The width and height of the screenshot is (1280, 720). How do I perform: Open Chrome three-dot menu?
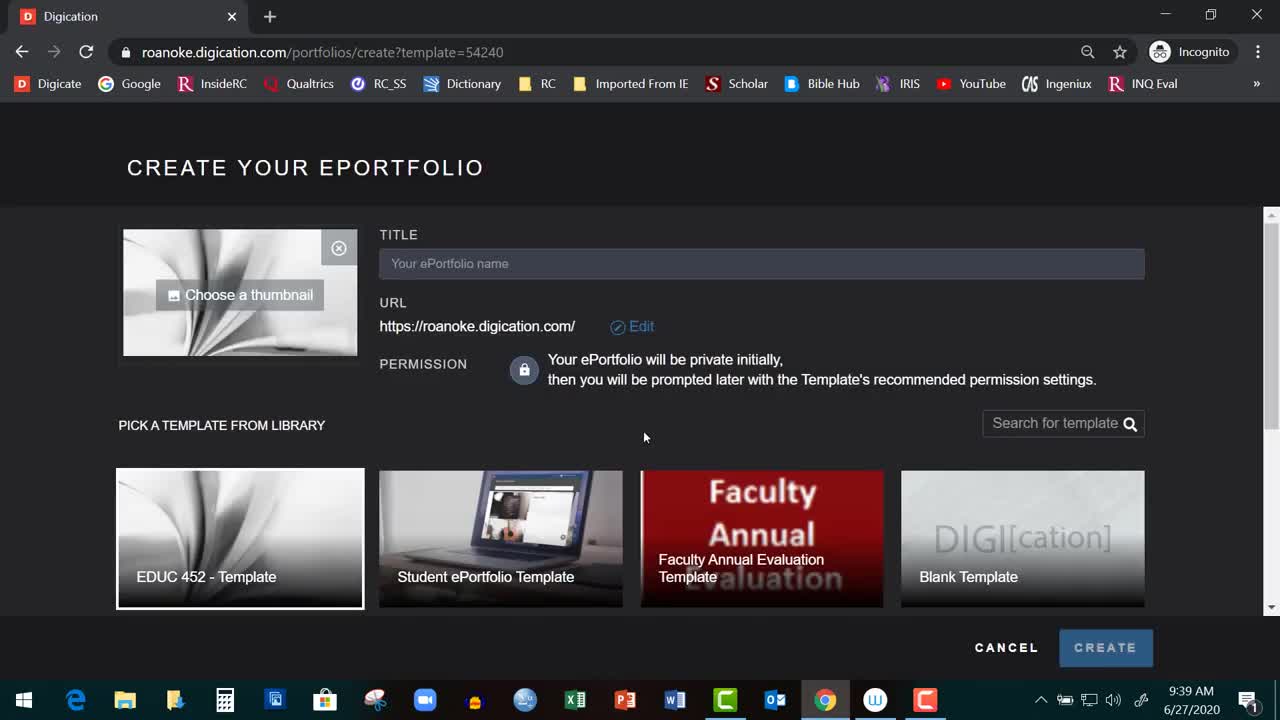click(x=1258, y=52)
